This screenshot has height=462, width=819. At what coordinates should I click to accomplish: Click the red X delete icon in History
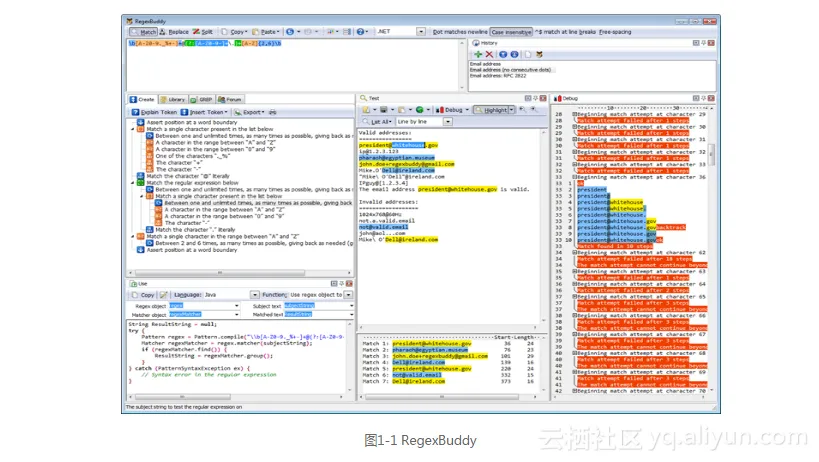pyautogui.click(x=489, y=54)
